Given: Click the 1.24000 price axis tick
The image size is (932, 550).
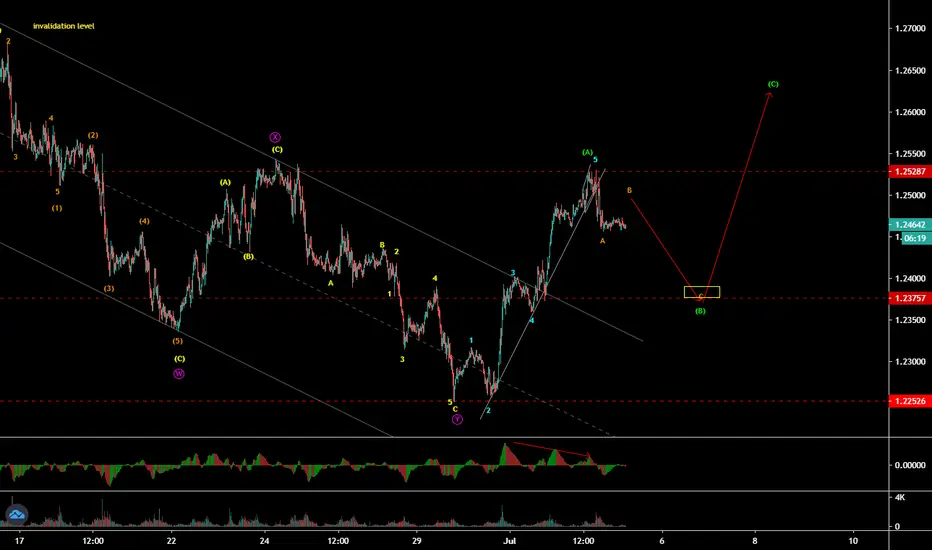Looking at the screenshot, I should (x=910, y=278).
